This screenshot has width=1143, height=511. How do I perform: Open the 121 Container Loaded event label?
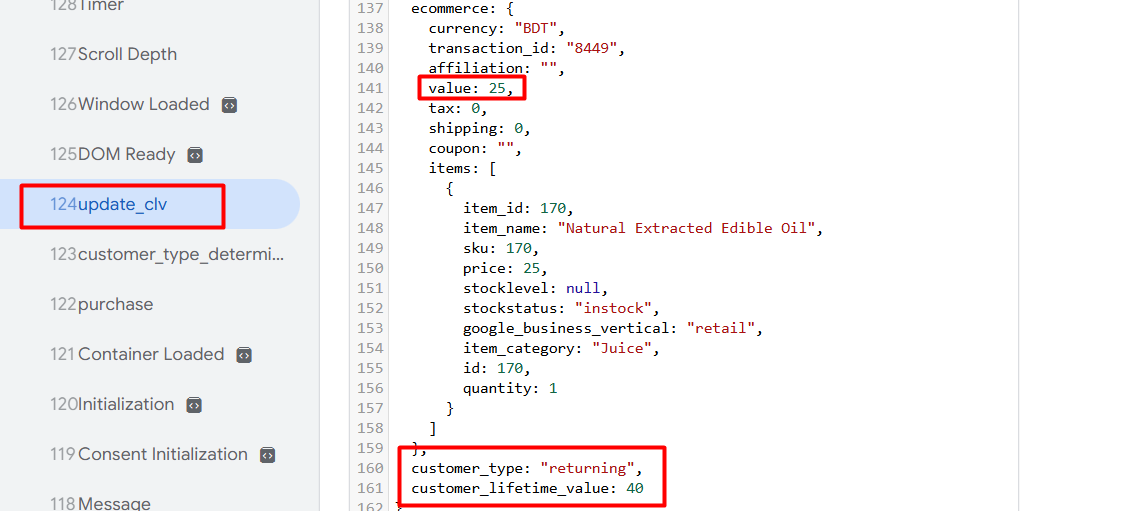(137, 354)
